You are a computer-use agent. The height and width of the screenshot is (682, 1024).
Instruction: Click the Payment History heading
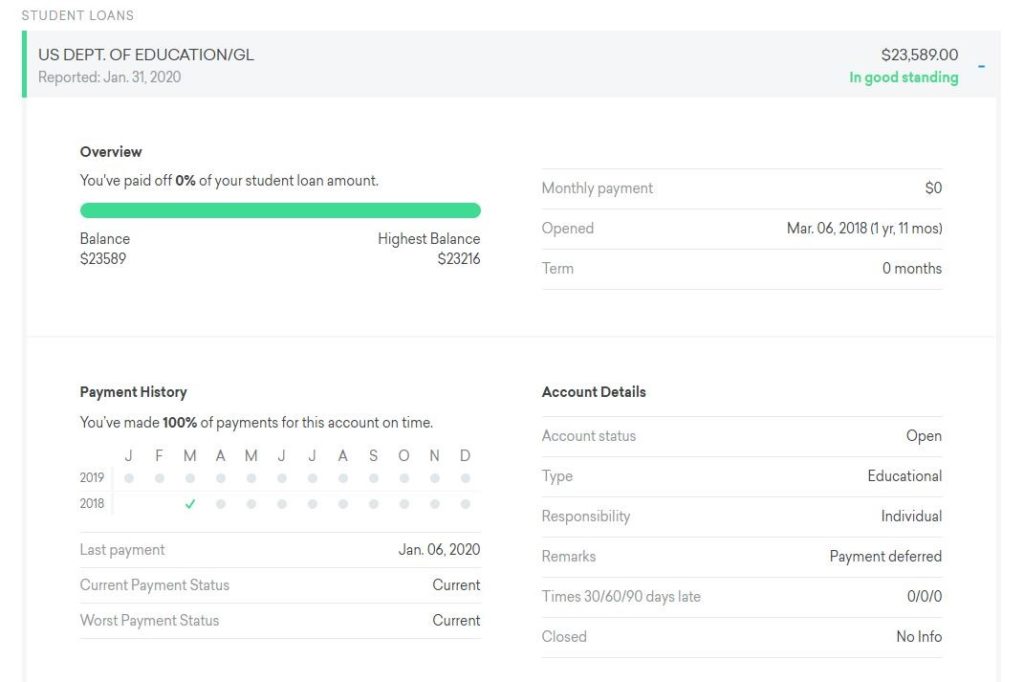click(133, 392)
